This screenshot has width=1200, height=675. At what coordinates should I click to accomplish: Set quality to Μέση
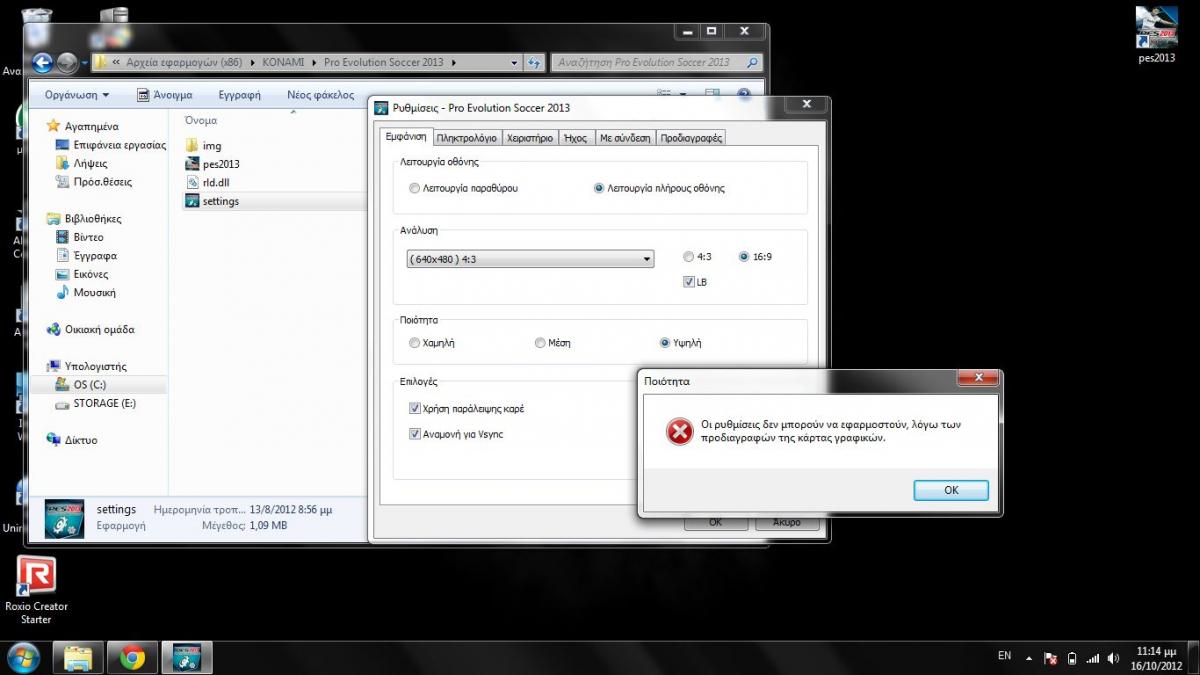click(553, 343)
